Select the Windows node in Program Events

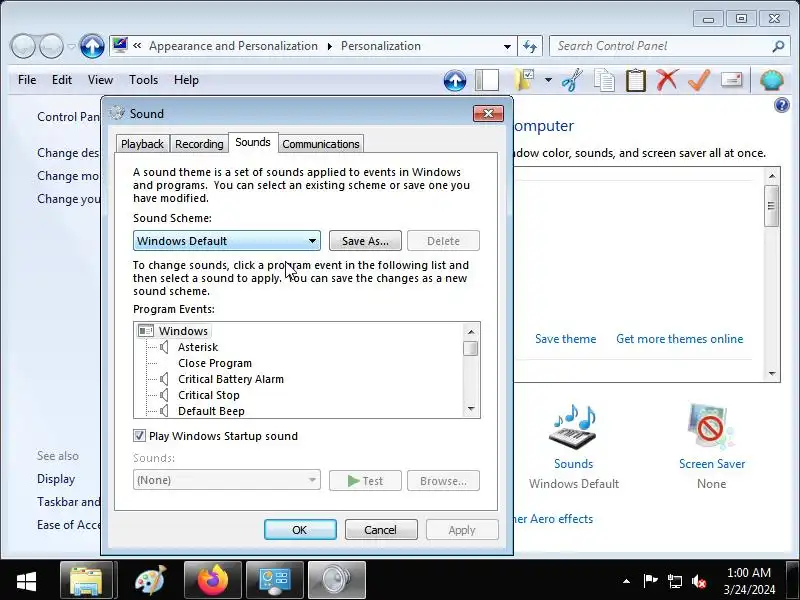183,331
